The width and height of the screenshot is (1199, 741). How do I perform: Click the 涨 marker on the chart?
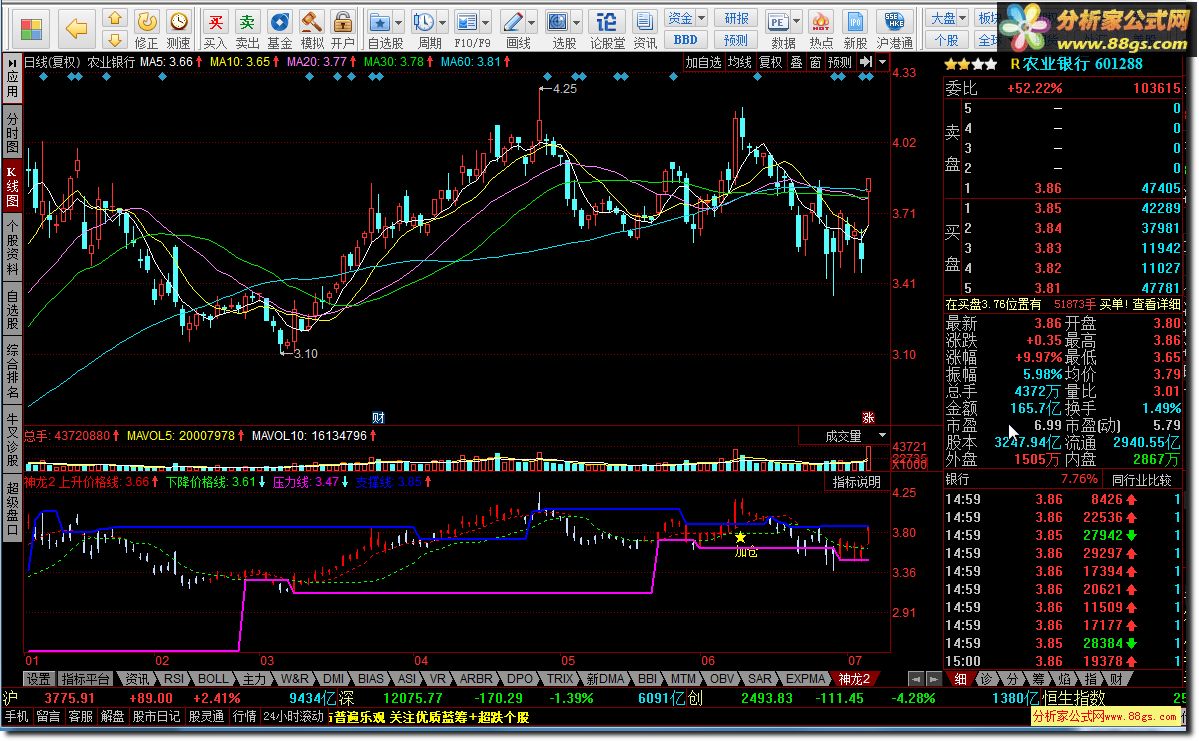pyautogui.click(x=868, y=418)
